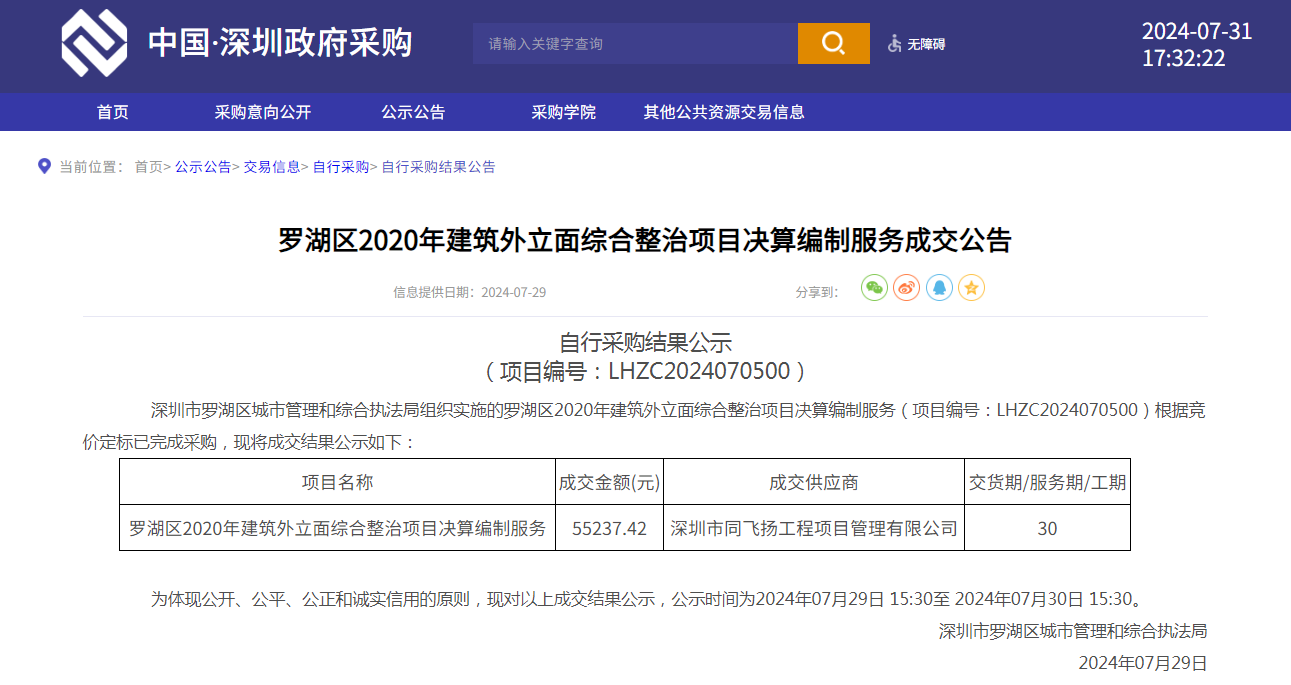
Task: Click the 中国·深圳政府采购 site title
Action: pos(280,43)
